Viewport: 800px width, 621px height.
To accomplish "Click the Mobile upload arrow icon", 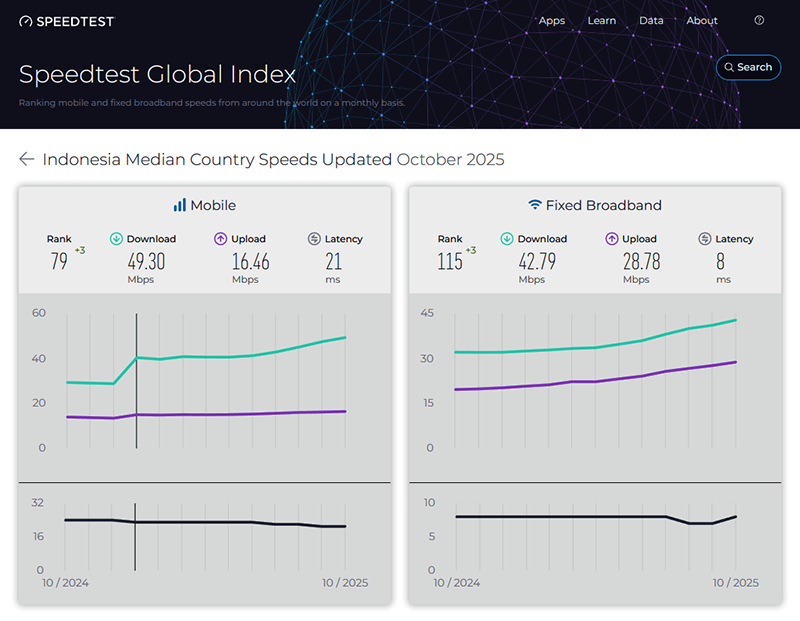I will coord(221,239).
